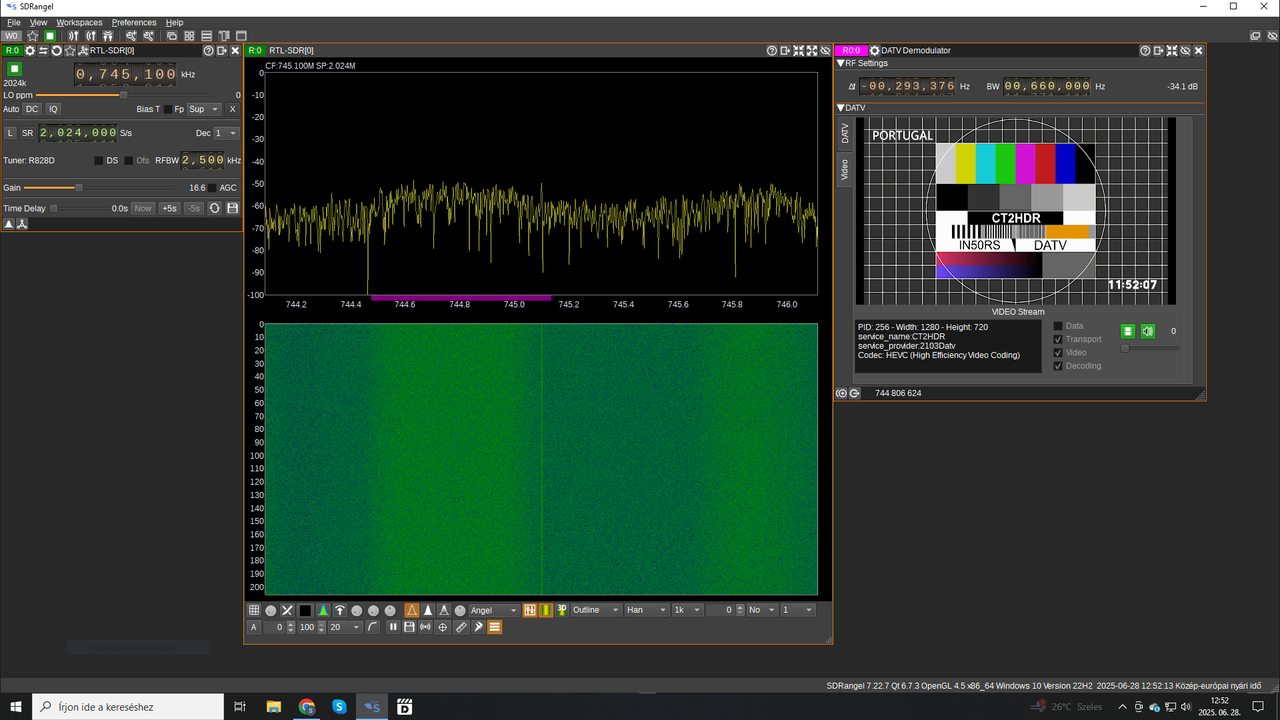Click the stacked windows arrangement icon

[x=172, y=36]
